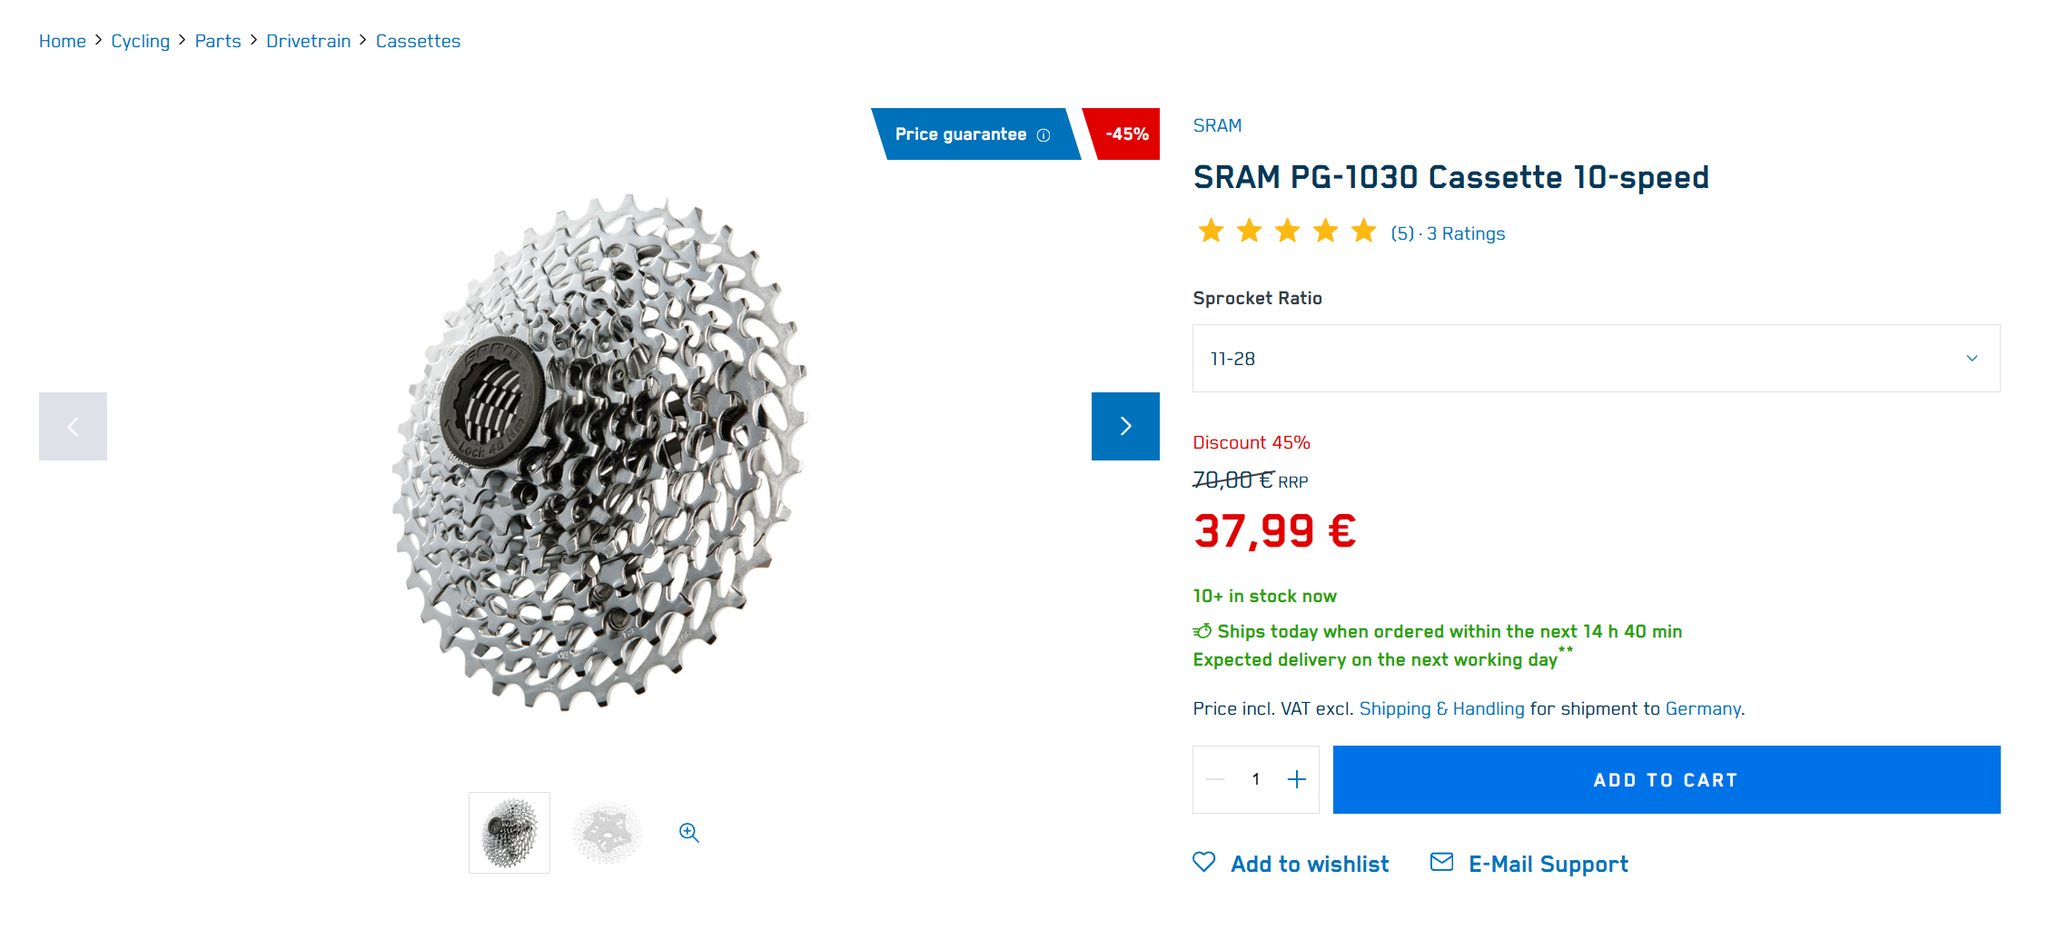Screen dimensions: 2048x930
Task: Open Shipping & Handling details link
Action: (x=1441, y=708)
